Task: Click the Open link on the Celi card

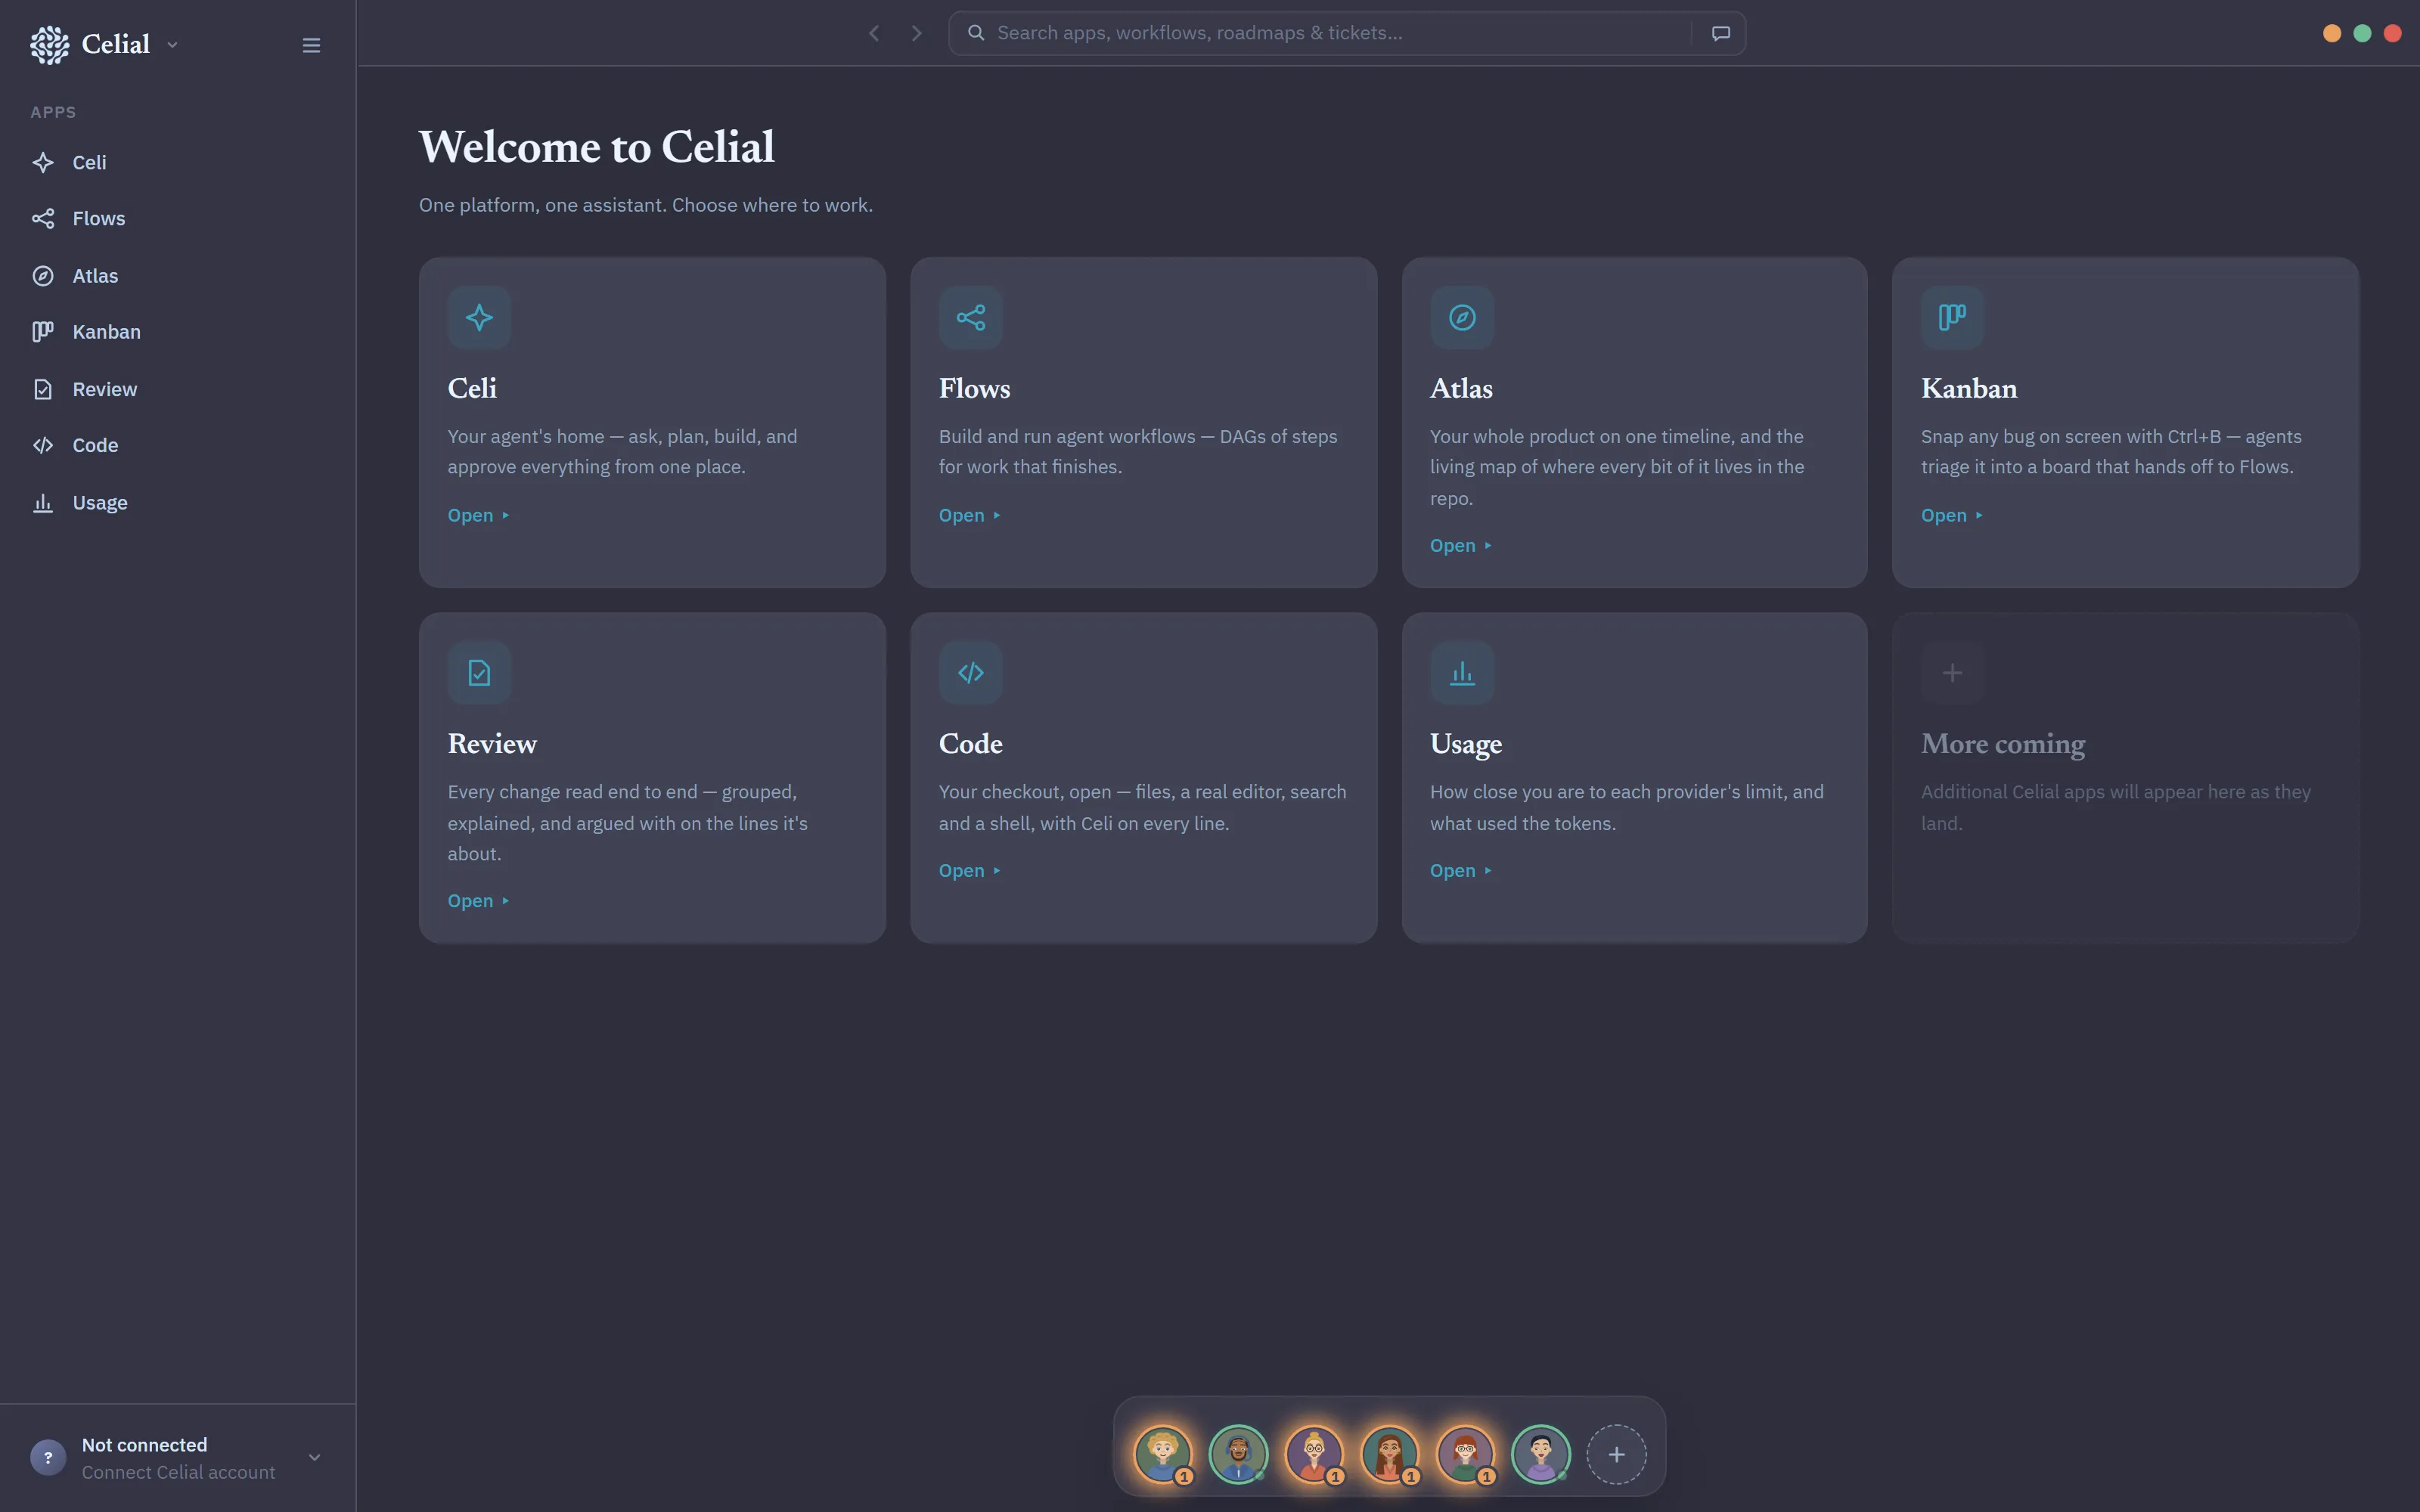Action: [478, 515]
